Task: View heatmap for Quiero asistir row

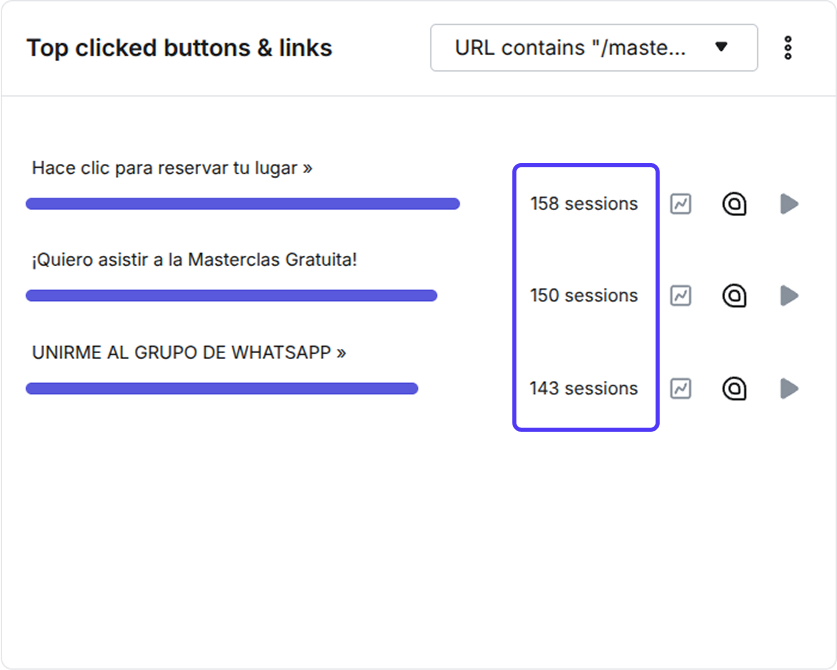Action: 734,296
